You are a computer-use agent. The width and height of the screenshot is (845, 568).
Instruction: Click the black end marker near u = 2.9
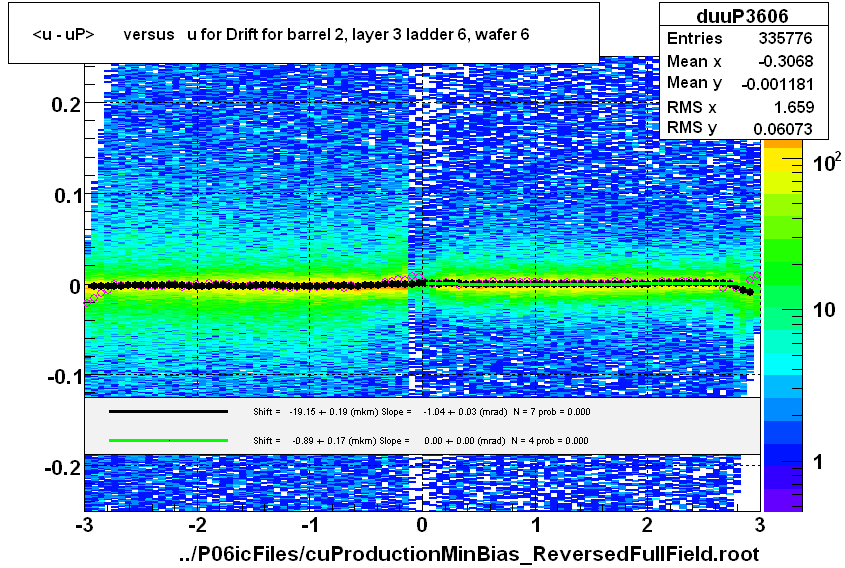749,292
